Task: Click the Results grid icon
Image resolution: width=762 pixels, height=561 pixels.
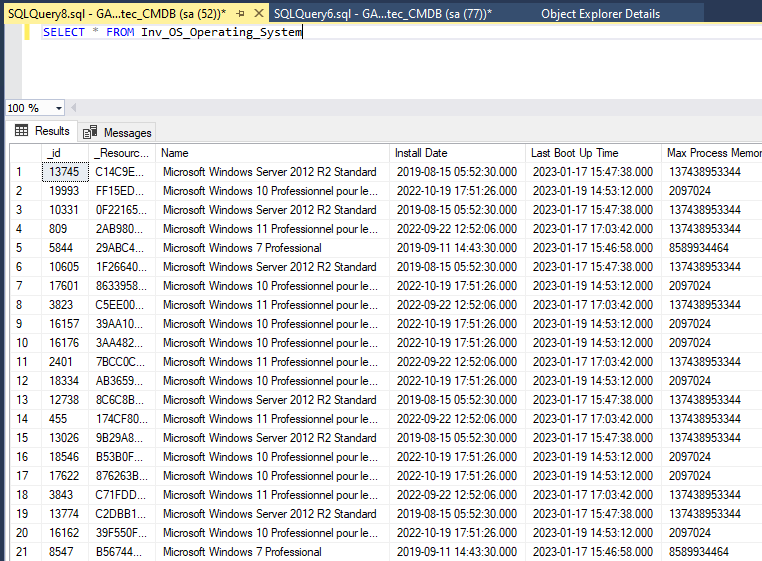Action: [21, 130]
